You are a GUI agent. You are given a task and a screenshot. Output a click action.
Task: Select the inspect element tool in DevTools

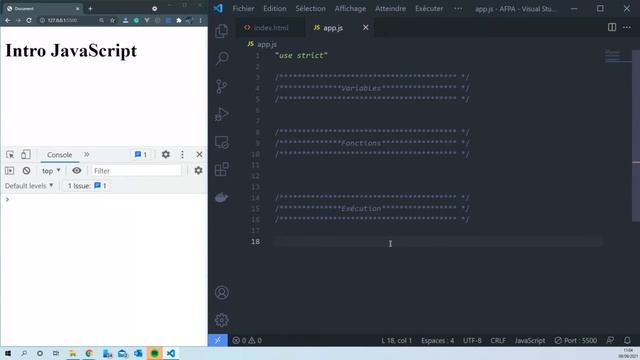[10, 155]
